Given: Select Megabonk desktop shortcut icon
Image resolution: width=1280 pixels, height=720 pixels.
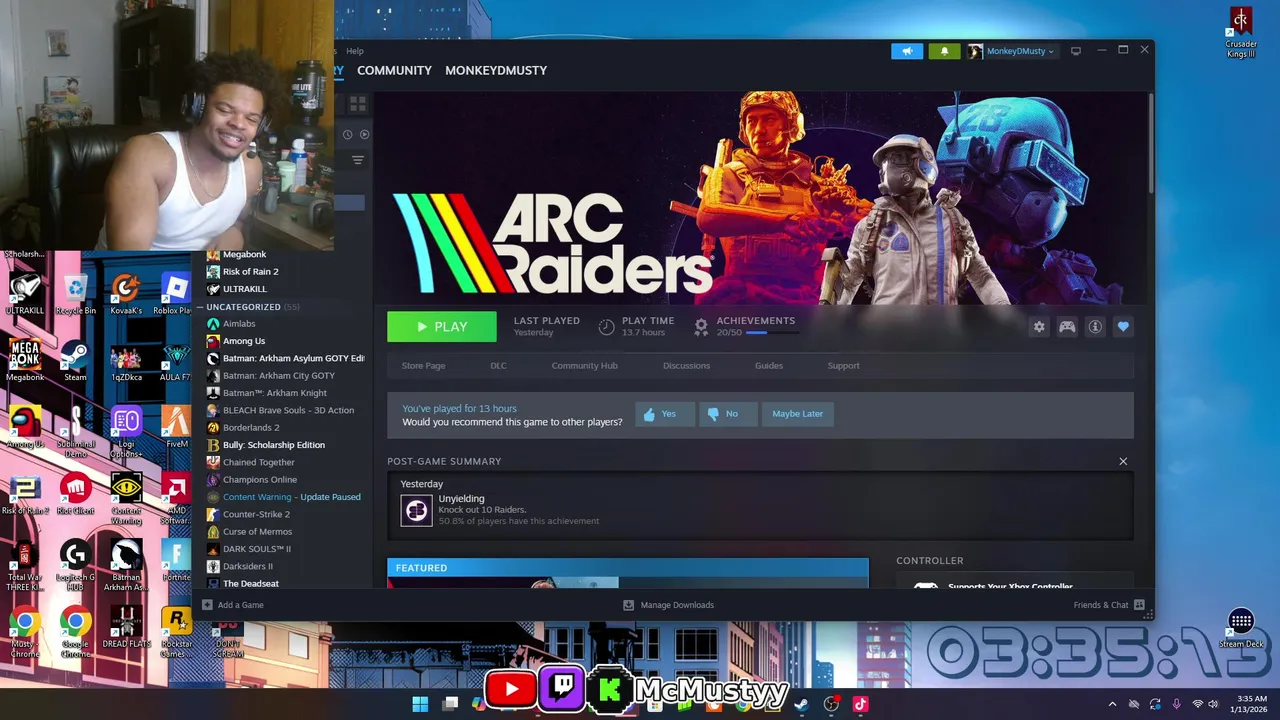Looking at the screenshot, I should click(25, 361).
